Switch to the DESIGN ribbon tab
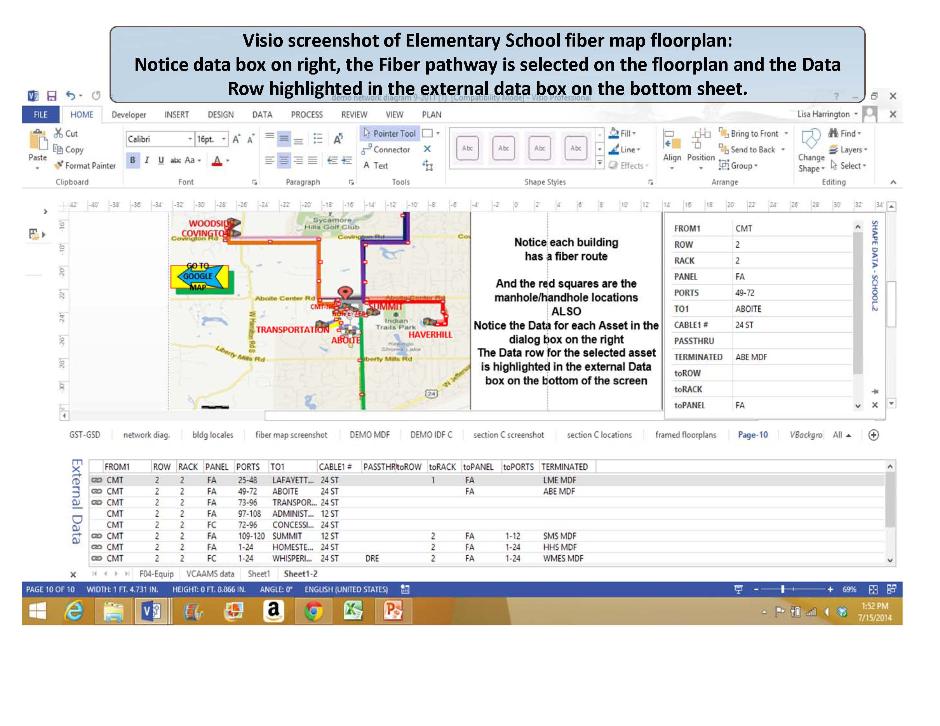Image resolution: width=940 pixels, height=726 pixels. [221, 115]
